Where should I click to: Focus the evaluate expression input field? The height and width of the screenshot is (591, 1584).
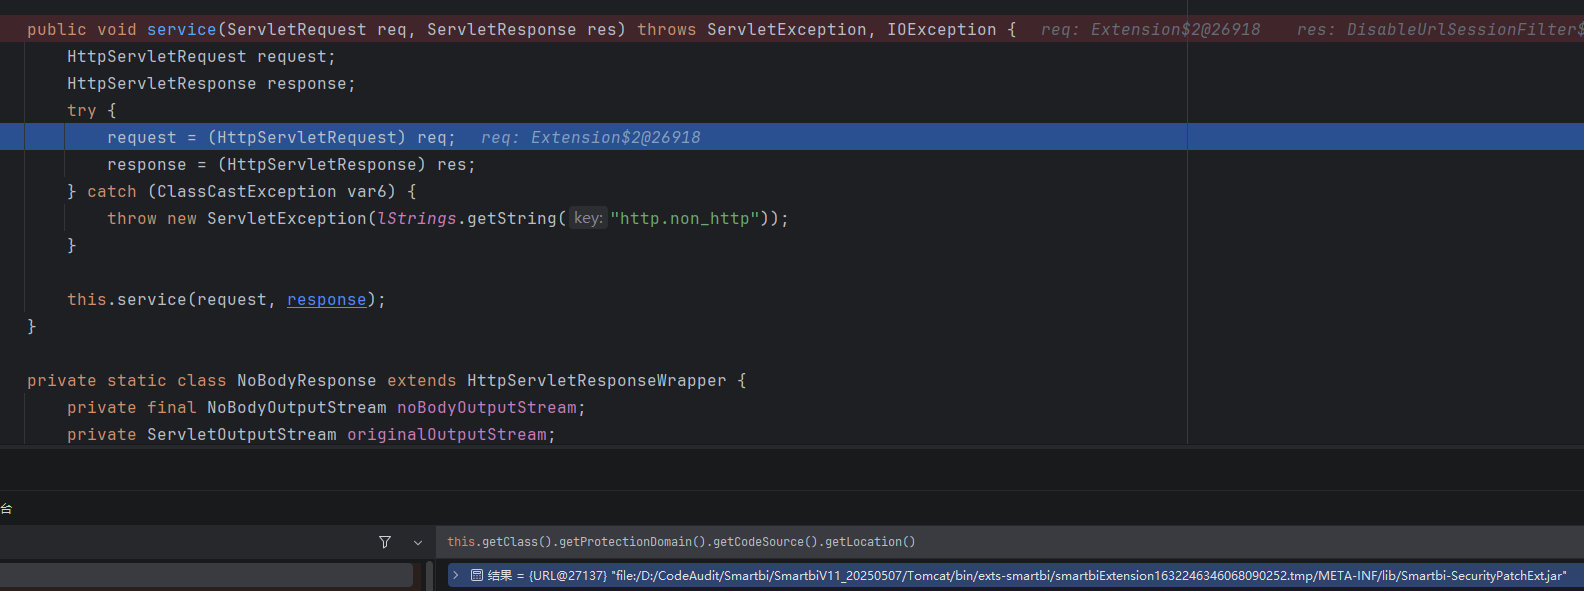point(1000,542)
